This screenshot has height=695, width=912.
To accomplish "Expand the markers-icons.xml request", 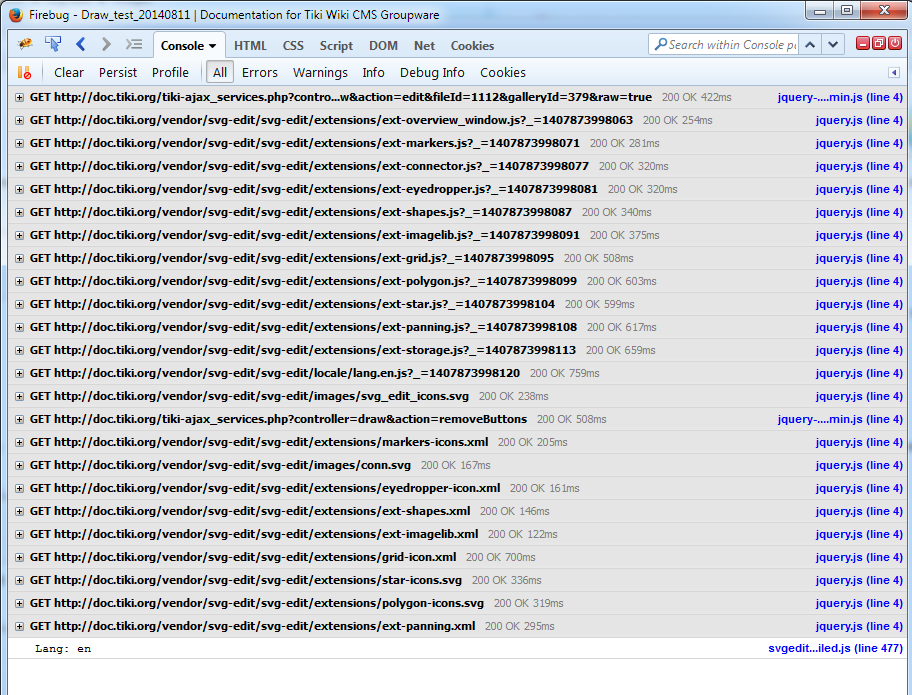I will pyautogui.click(x=19, y=442).
